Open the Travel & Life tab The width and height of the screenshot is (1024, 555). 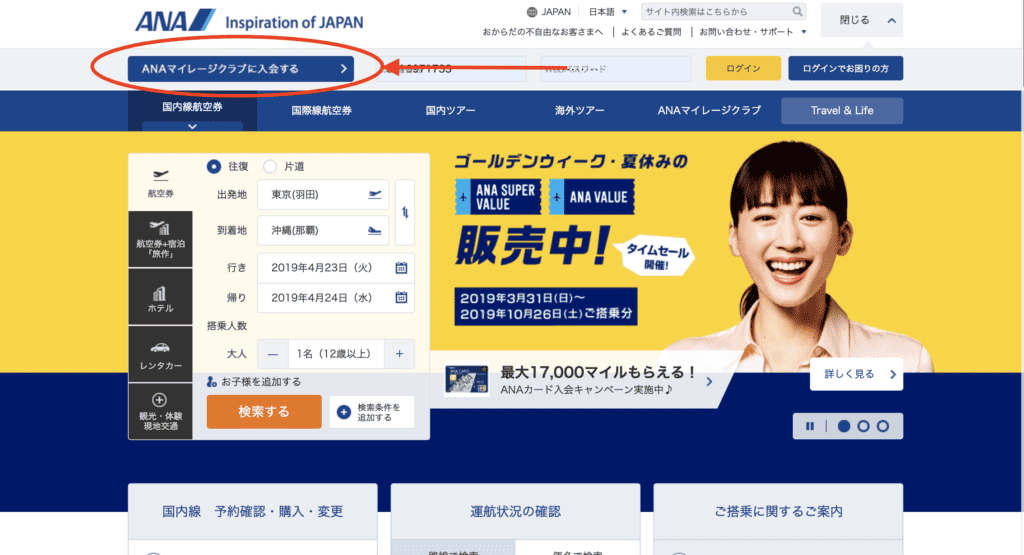[x=842, y=110]
